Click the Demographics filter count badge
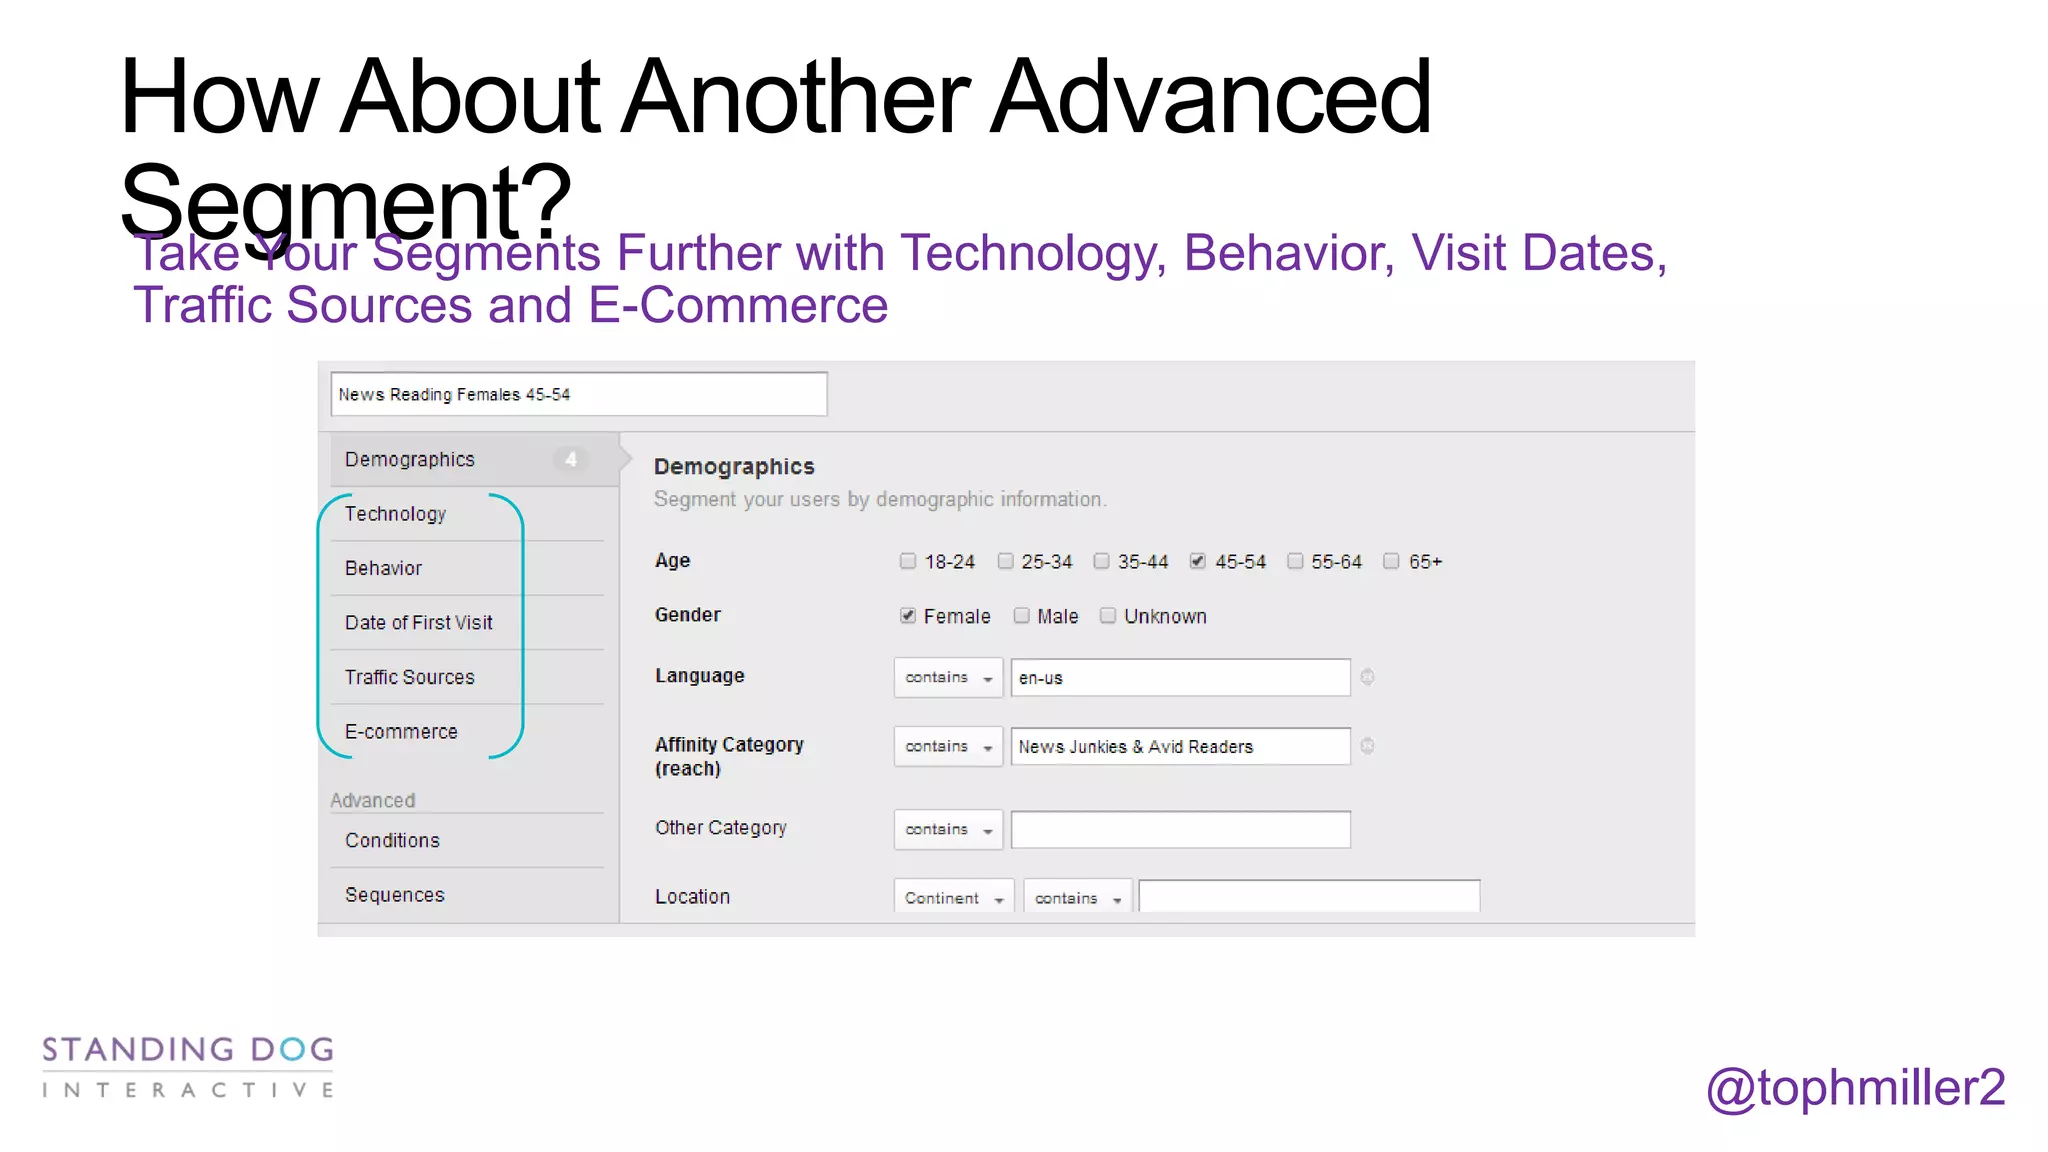Screen dimensions: 2048x1152 click(x=571, y=459)
